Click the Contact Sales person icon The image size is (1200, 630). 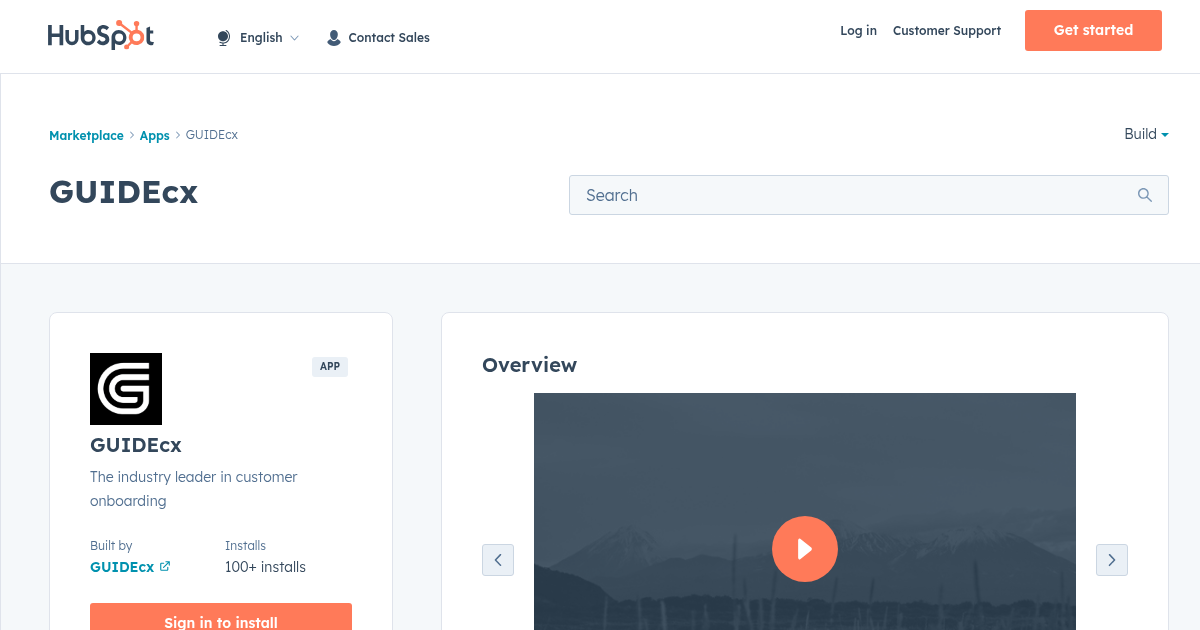[334, 38]
